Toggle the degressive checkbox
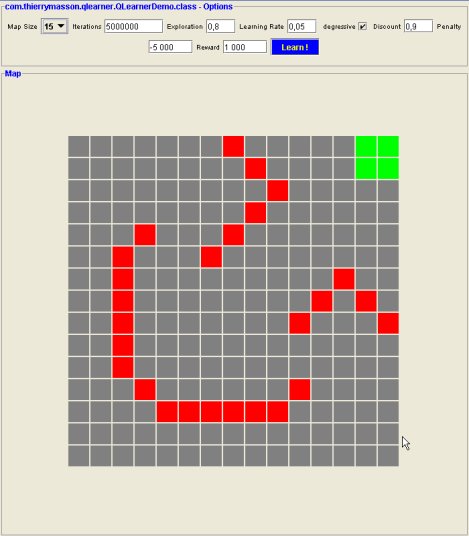Image resolution: width=469 pixels, height=536 pixels. pos(363,26)
